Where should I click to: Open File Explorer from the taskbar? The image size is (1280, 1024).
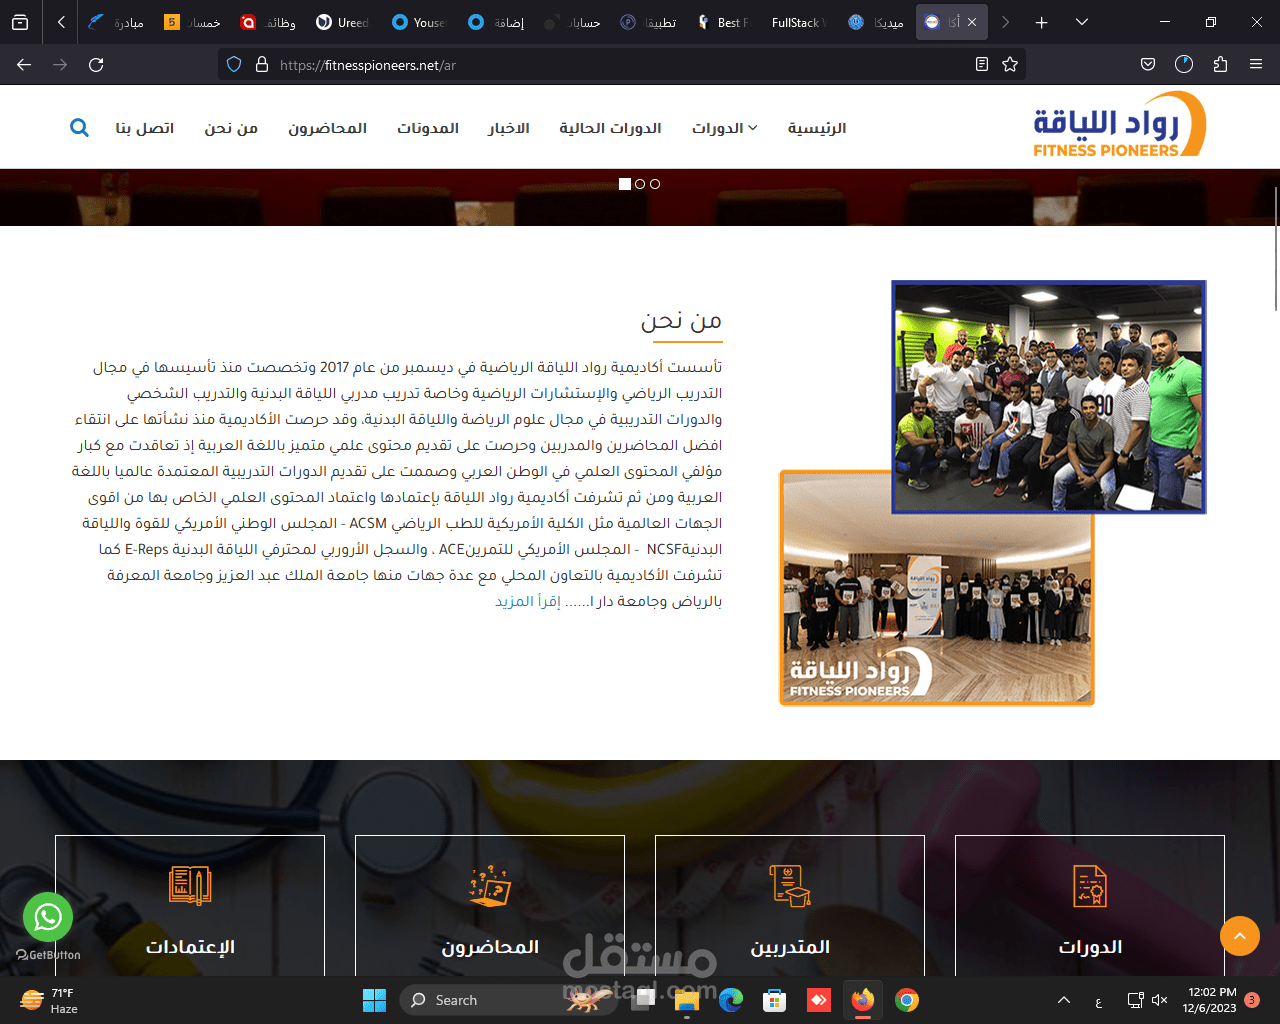[x=686, y=1000]
